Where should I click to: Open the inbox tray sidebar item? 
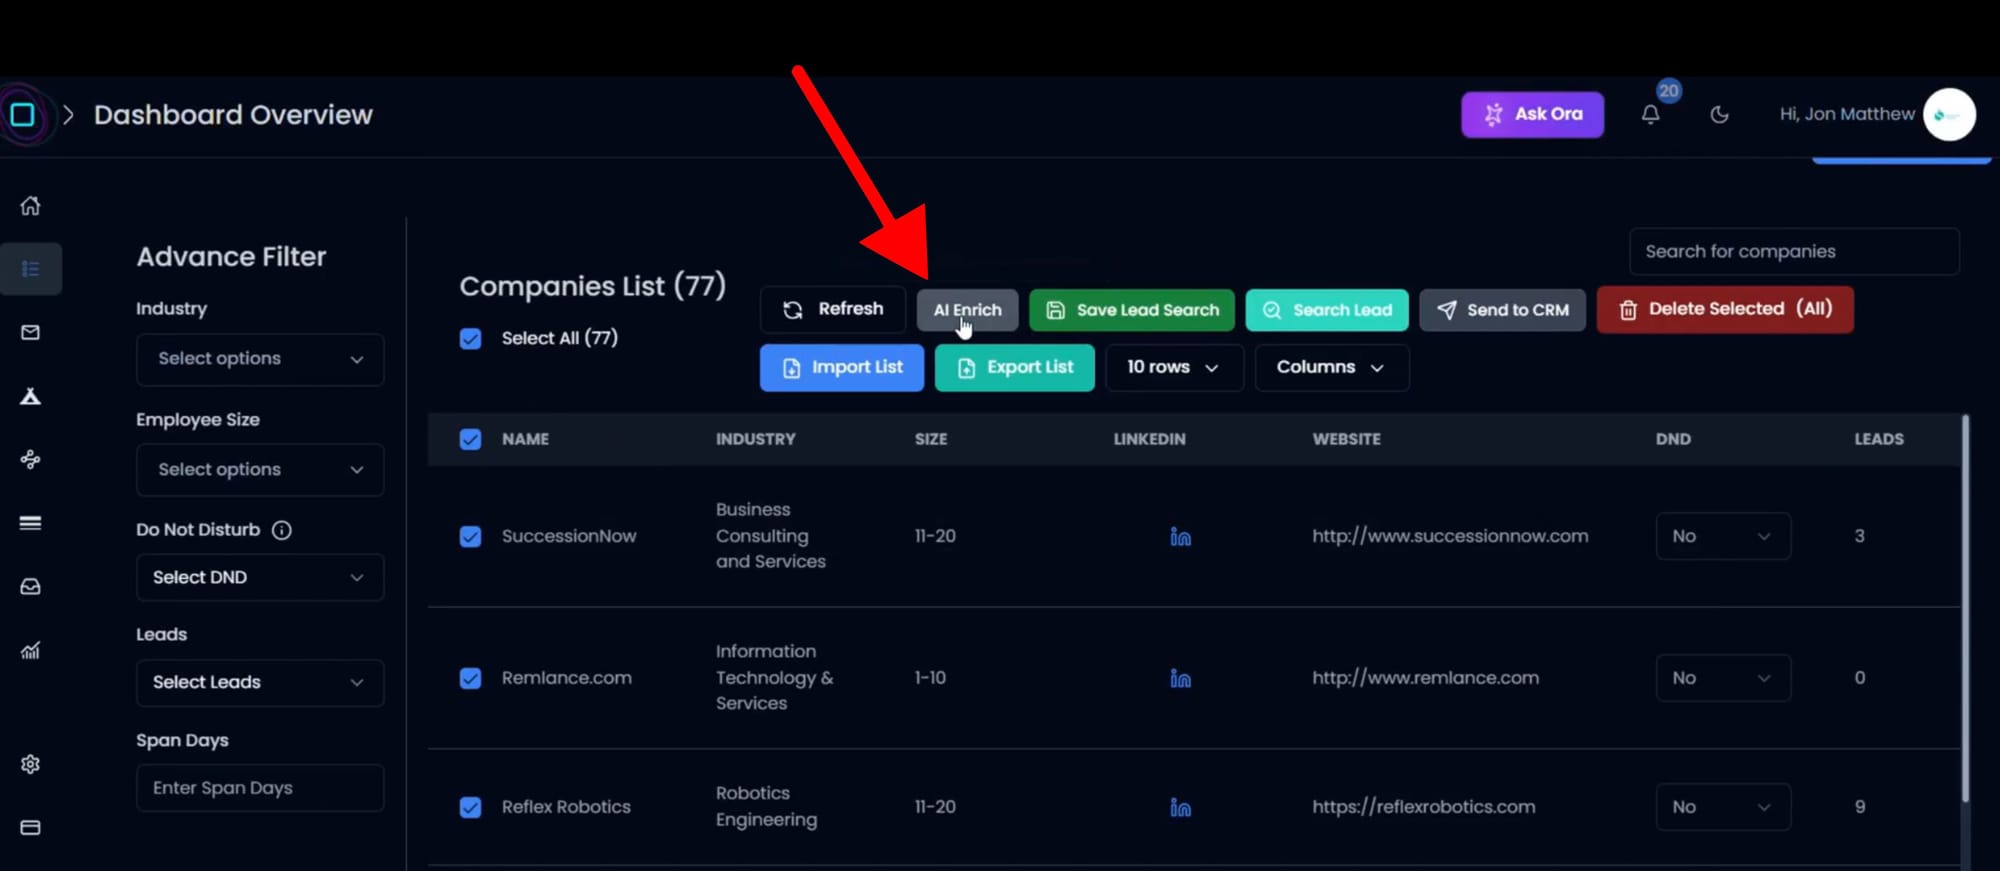(31, 587)
